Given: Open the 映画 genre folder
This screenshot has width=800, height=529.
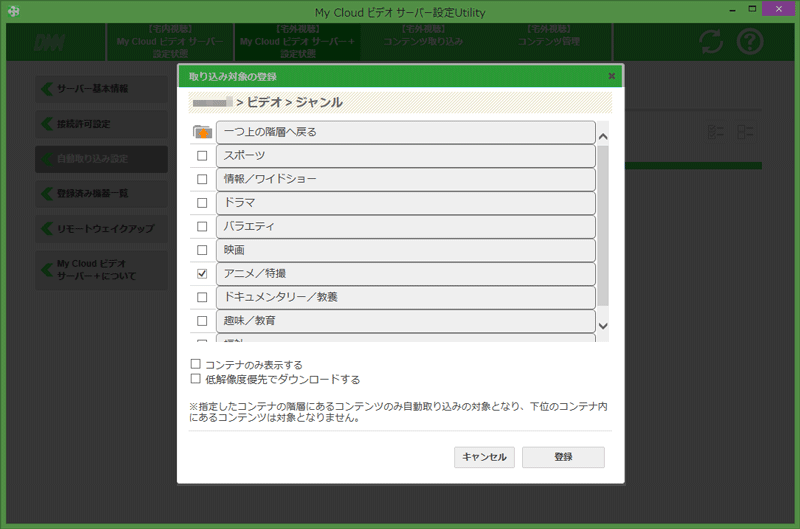Looking at the screenshot, I should tap(406, 250).
